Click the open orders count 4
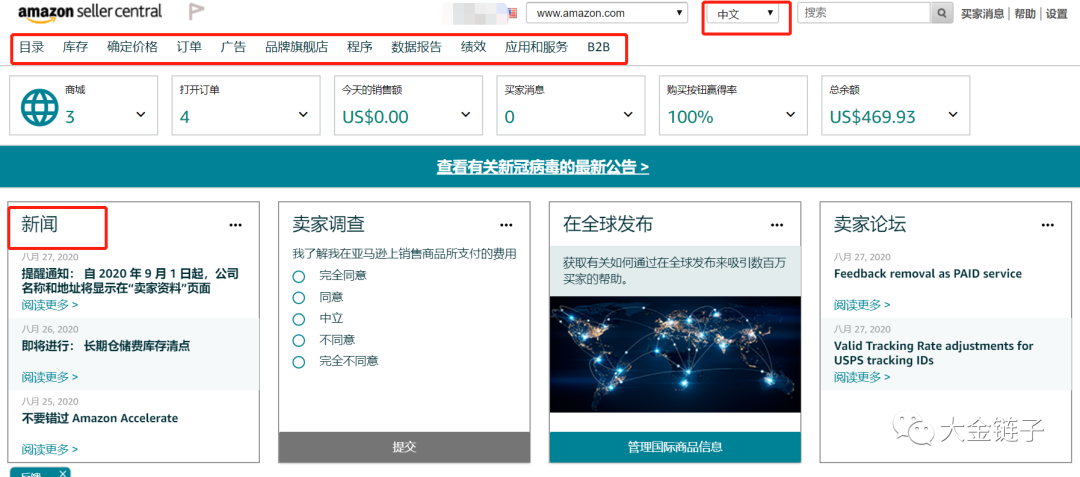This screenshot has width=1080, height=477. click(x=185, y=117)
